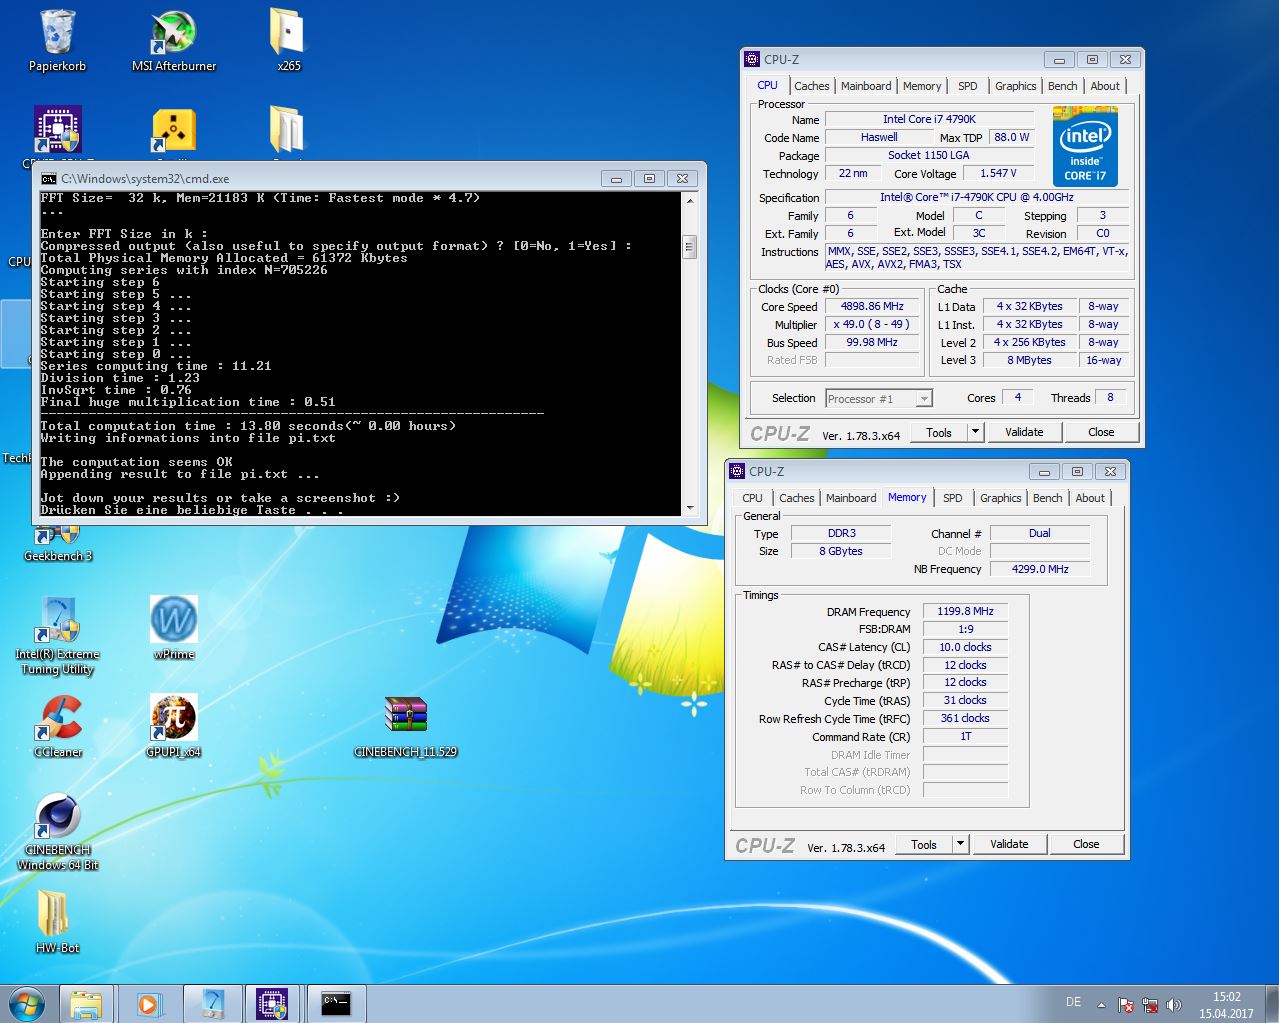Show hidden tray icons arrow
This screenshot has width=1279, height=1023.
point(1101,1004)
